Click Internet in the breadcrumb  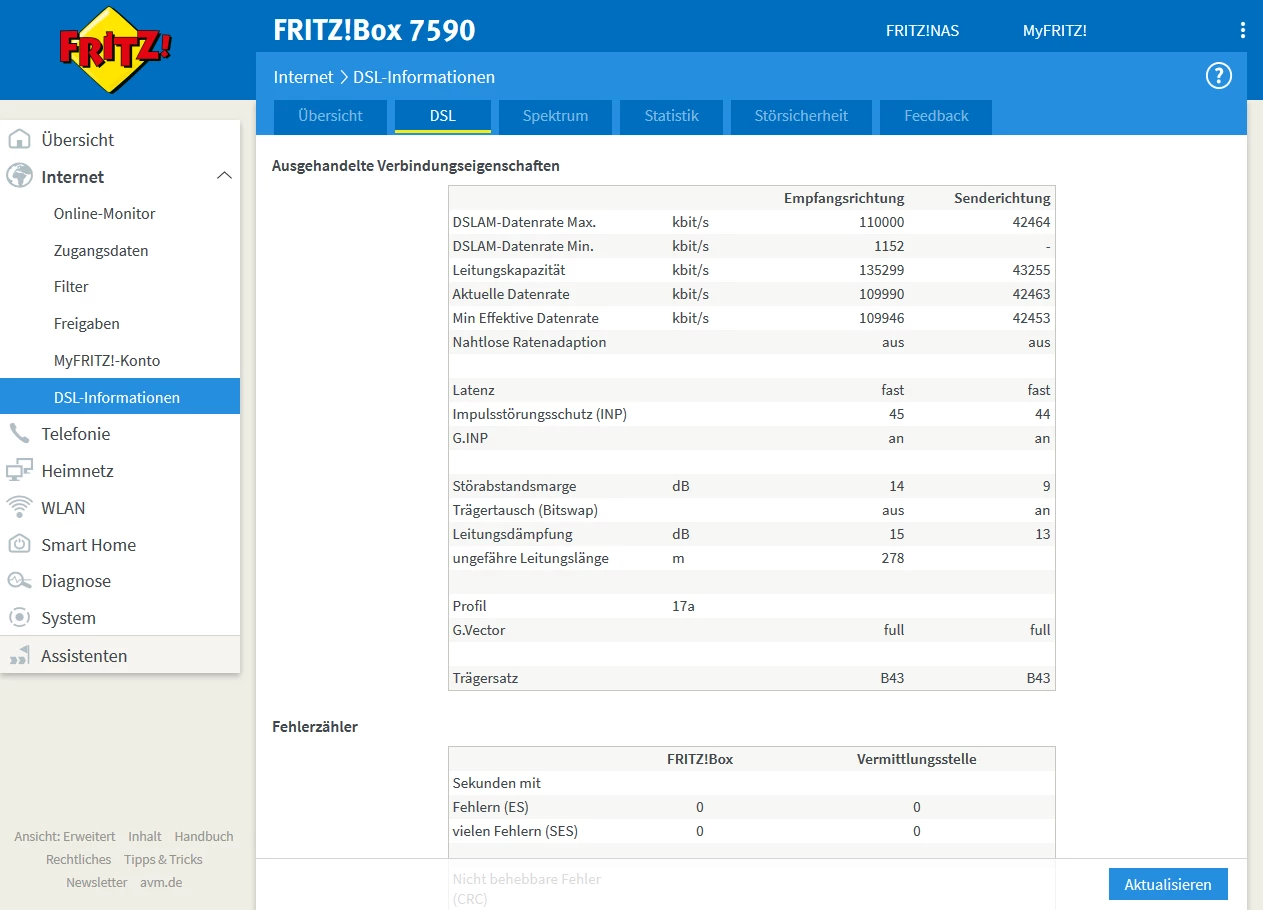pyautogui.click(x=304, y=77)
